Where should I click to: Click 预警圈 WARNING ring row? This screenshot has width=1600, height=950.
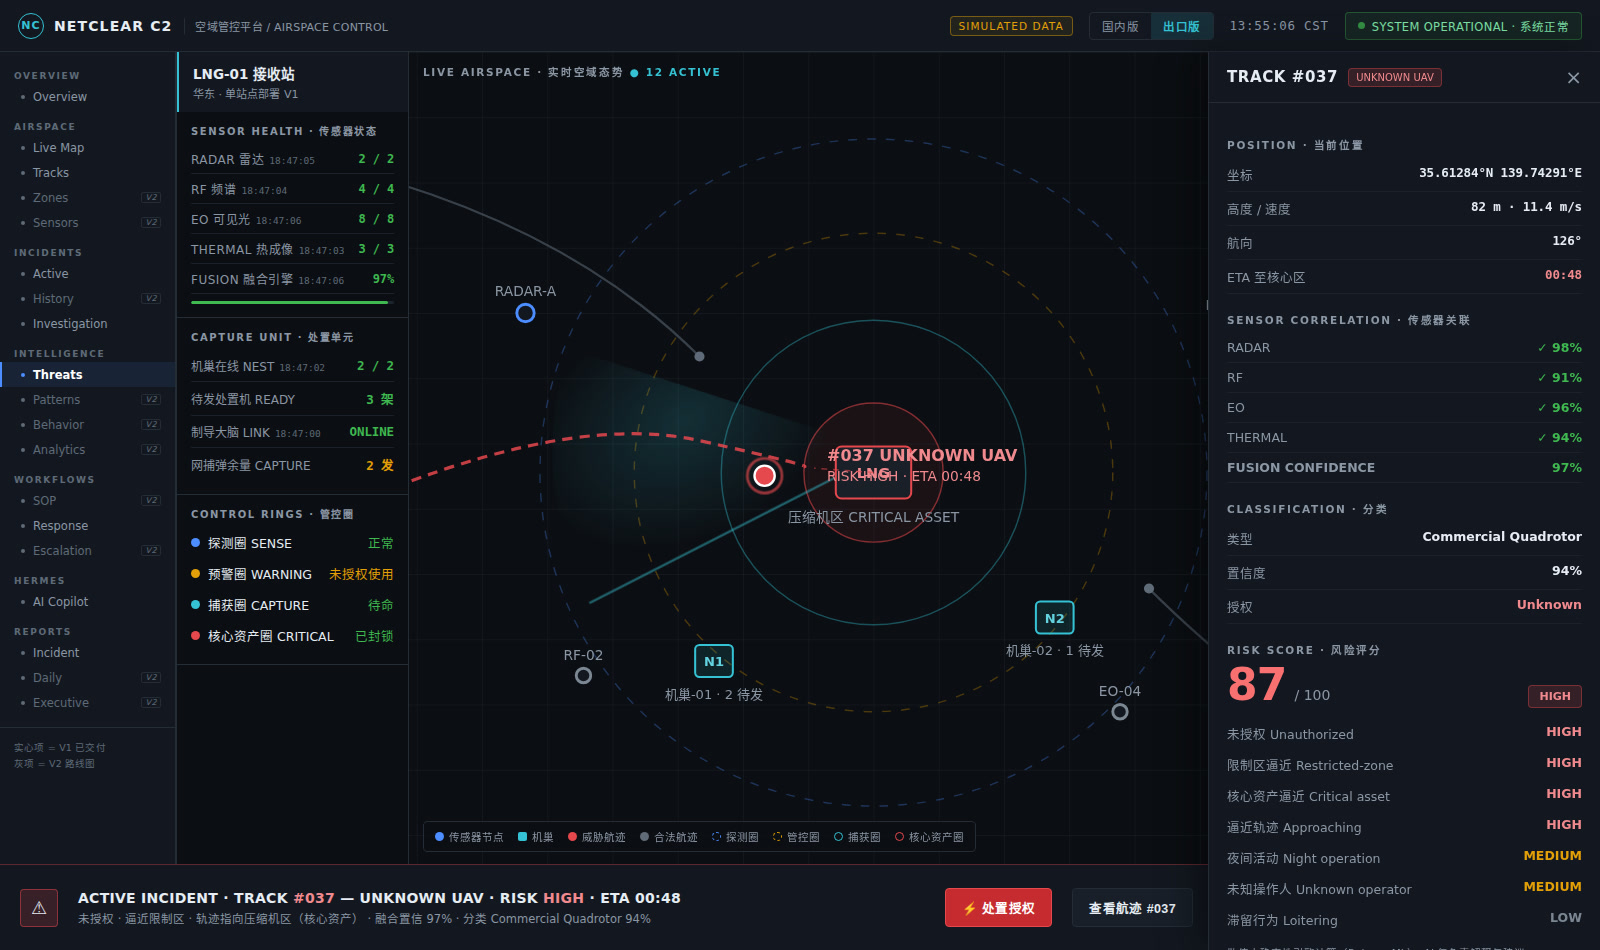click(292, 574)
